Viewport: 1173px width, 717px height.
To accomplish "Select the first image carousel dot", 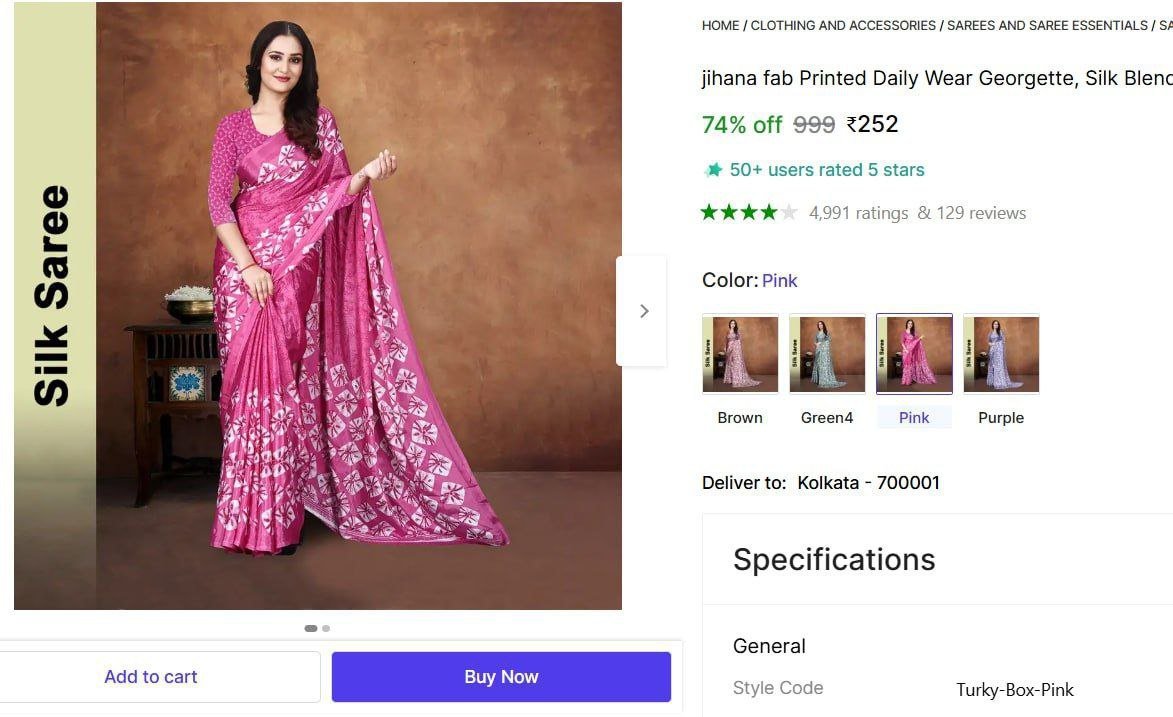I will click(x=310, y=628).
